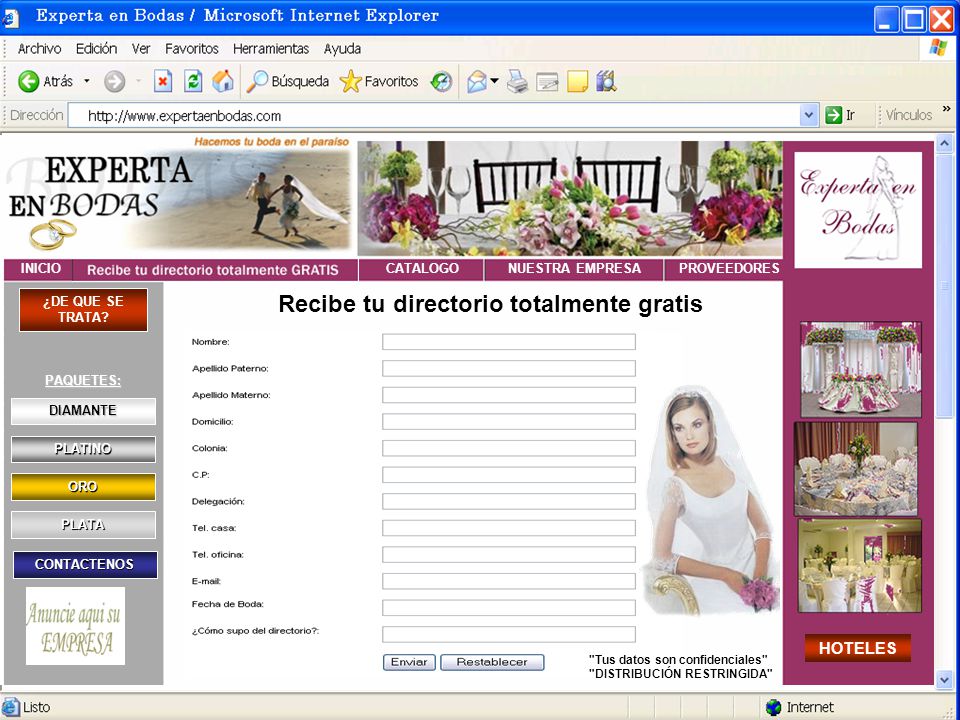Click the Windows flag logo icon
Image resolution: width=960 pixels, height=720 pixels.
coord(937,48)
